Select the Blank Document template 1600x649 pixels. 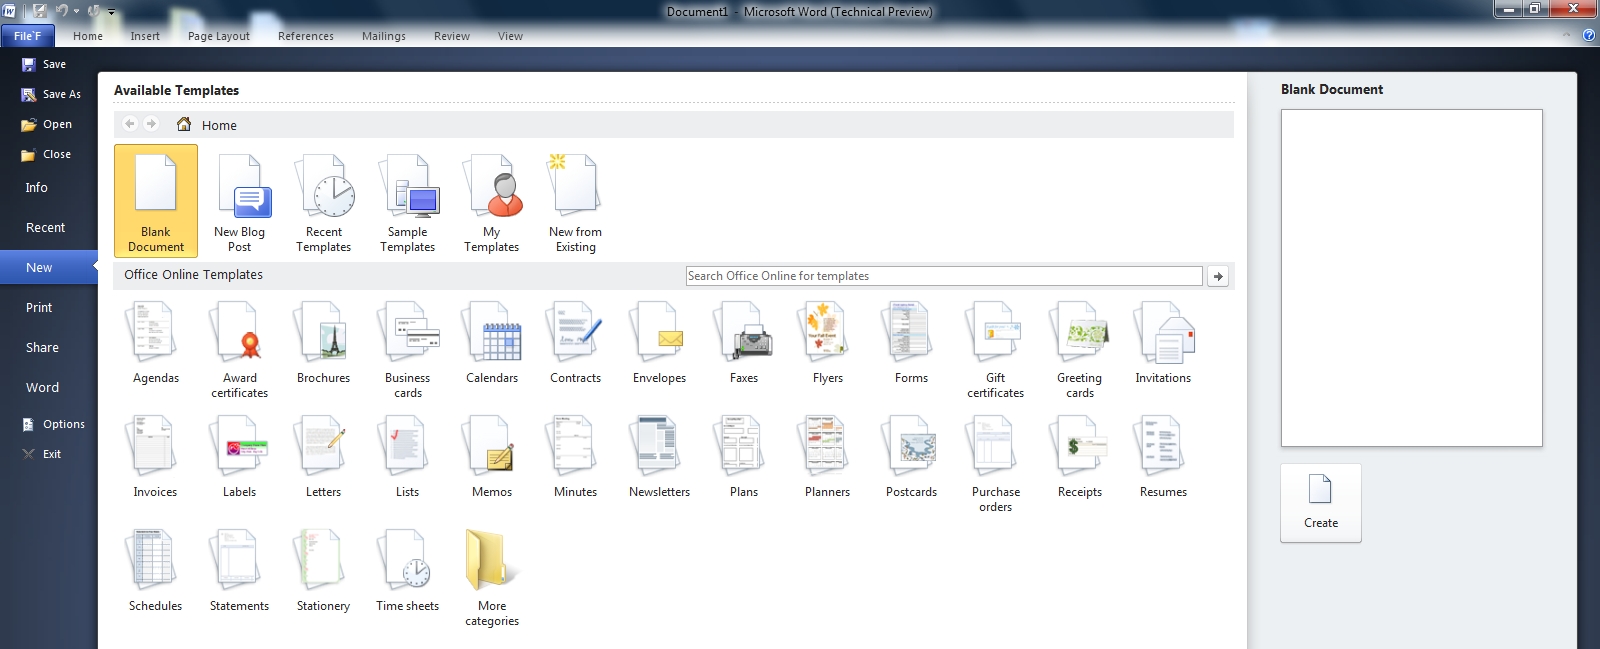(156, 201)
